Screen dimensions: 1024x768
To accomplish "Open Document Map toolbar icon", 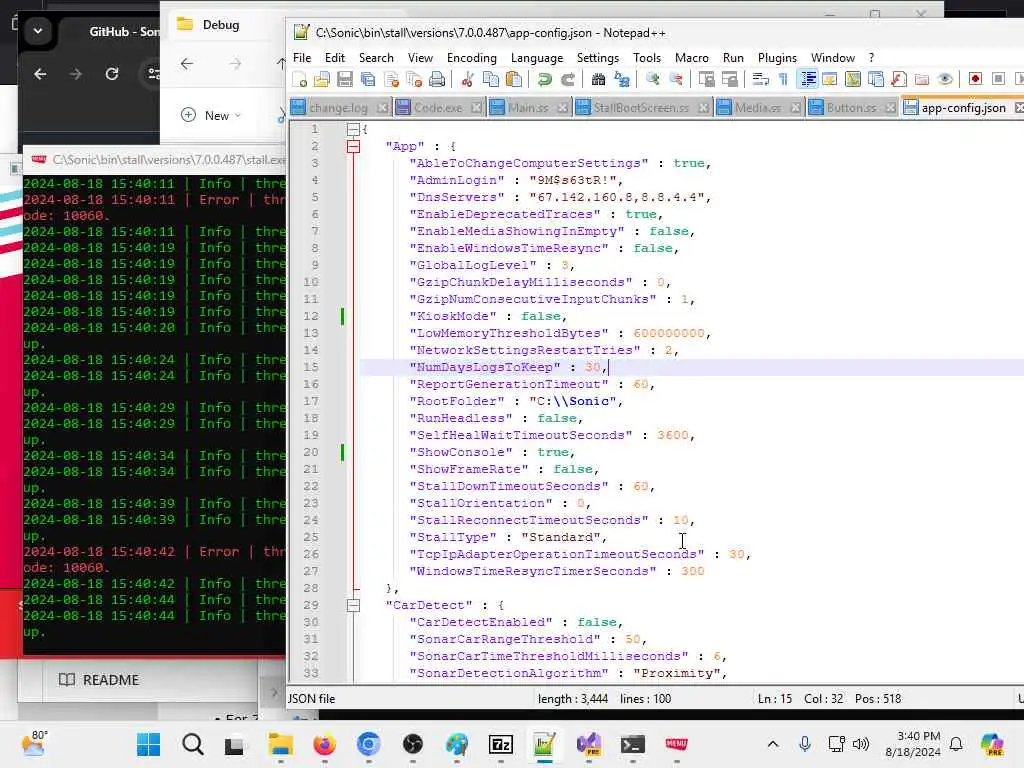I will 853,80.
